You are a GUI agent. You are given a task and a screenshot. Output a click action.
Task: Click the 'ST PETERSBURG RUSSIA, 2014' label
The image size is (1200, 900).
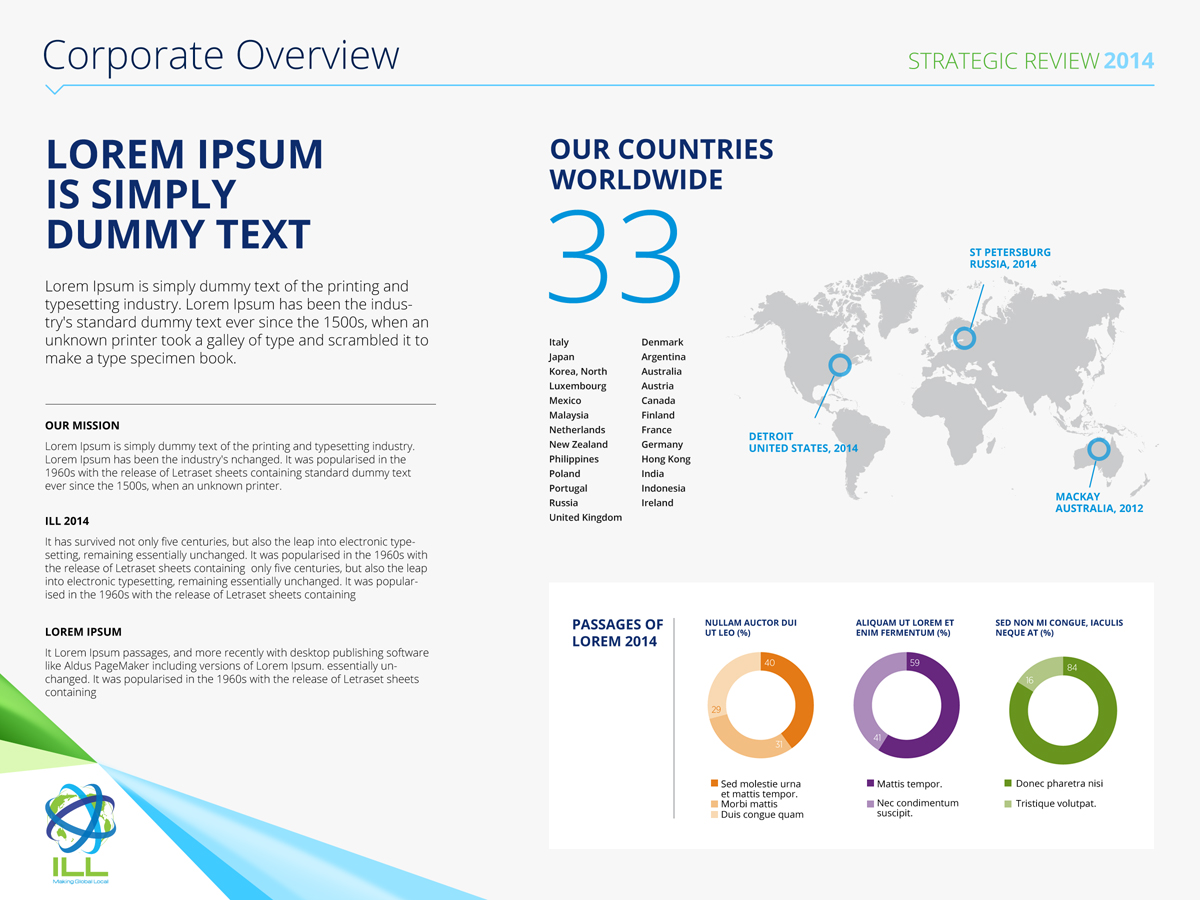pos(1010,258)
